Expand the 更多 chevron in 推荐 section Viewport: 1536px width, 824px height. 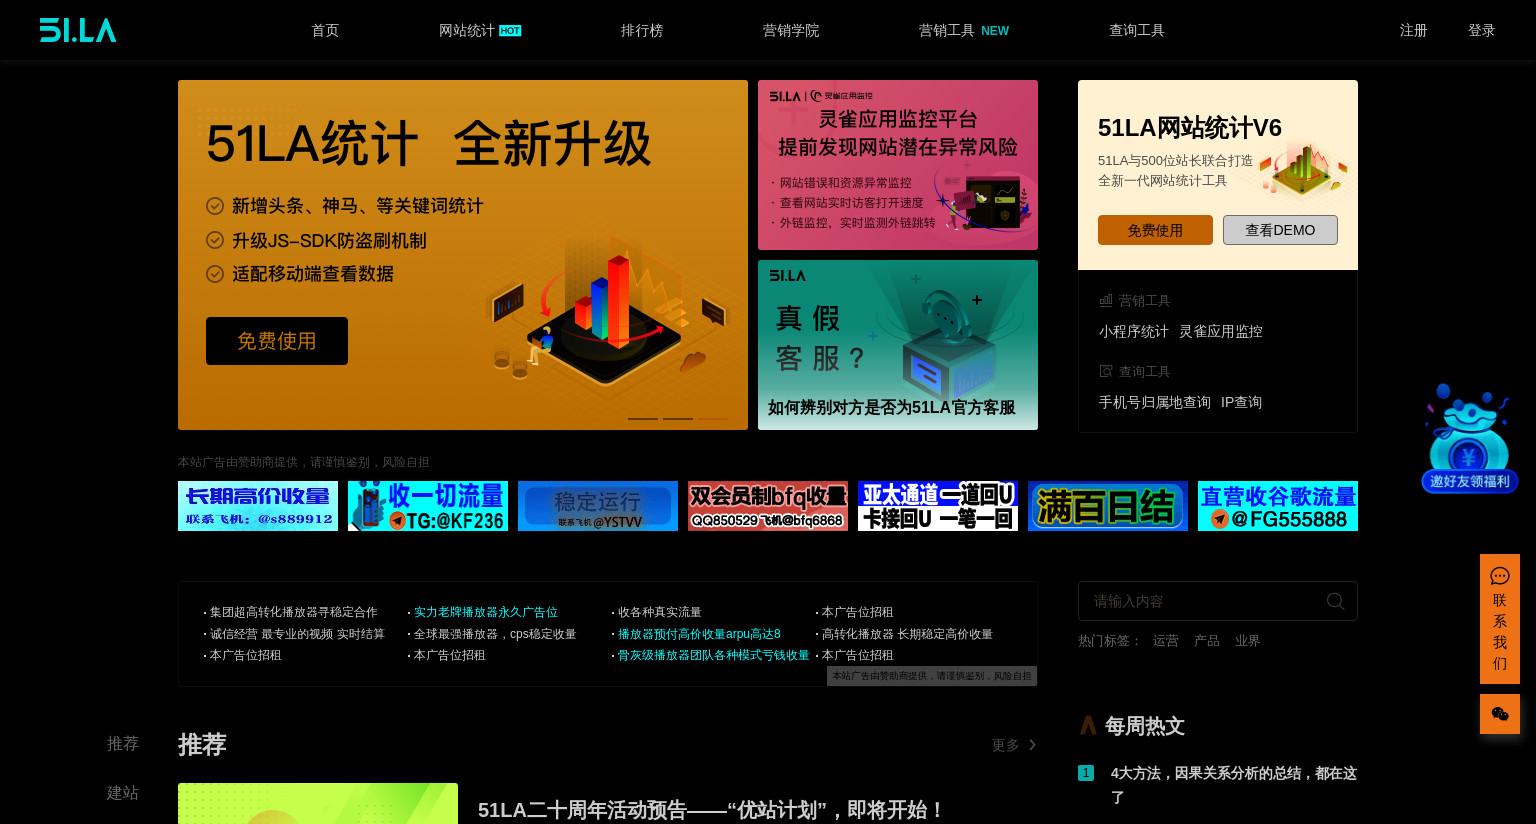(1032, 745)
